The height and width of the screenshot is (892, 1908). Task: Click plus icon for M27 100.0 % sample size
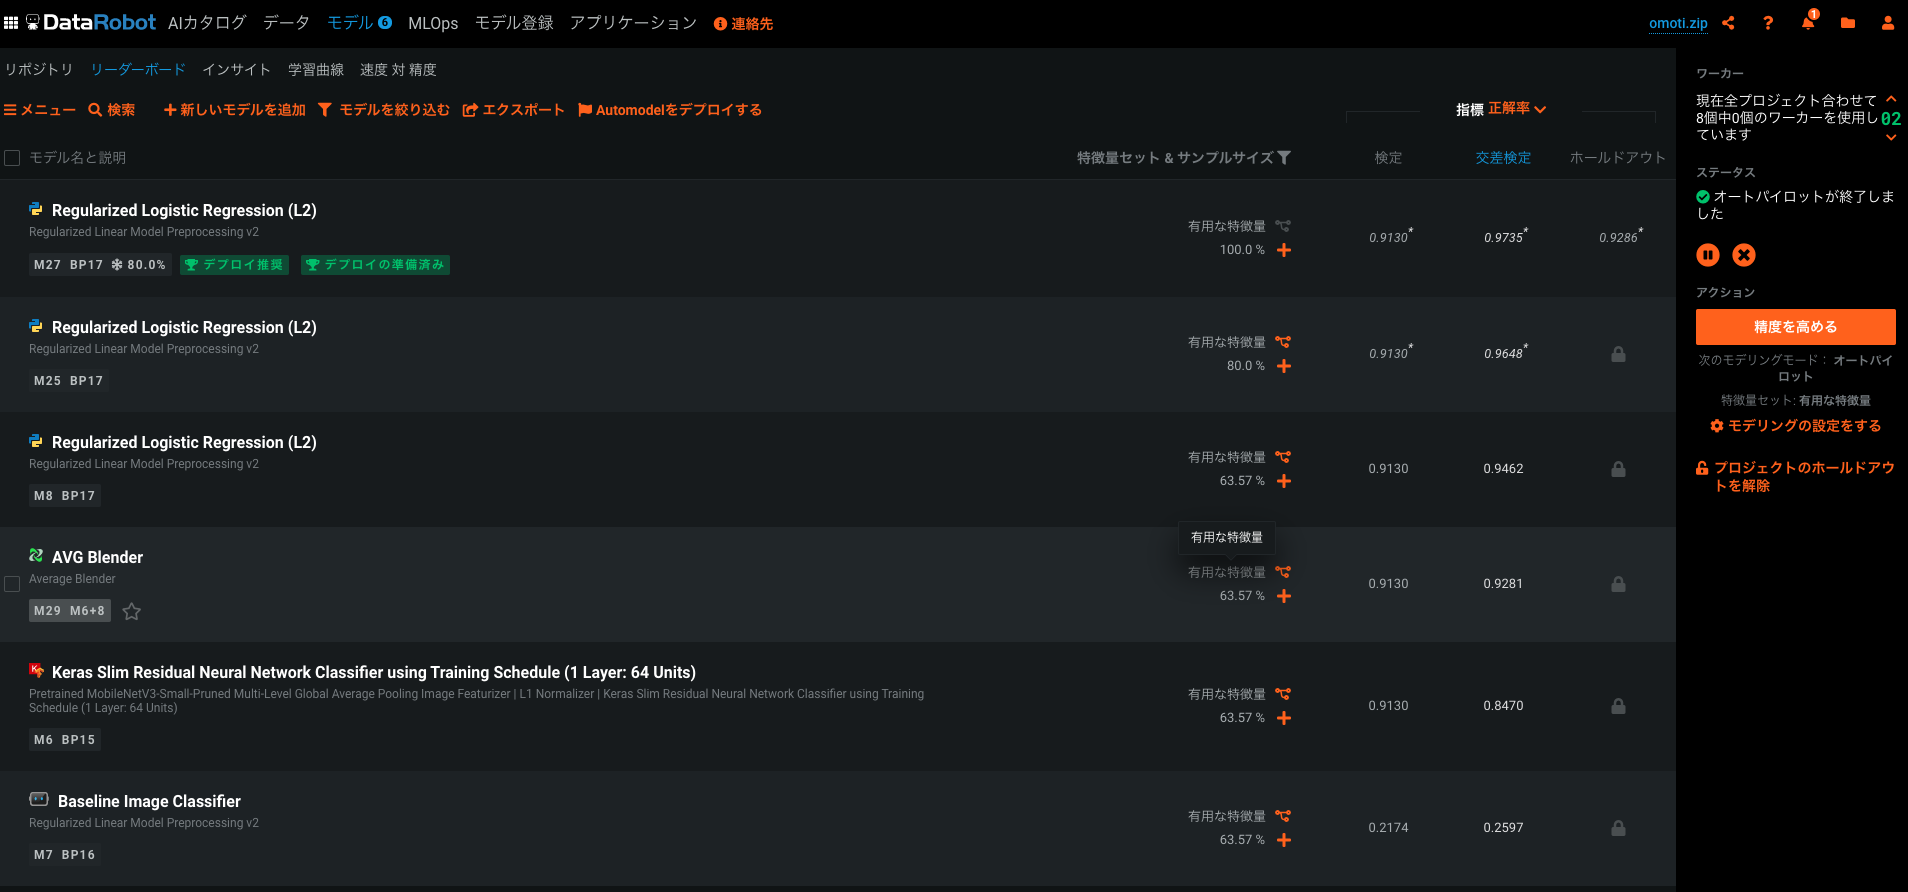(1284, 250)
